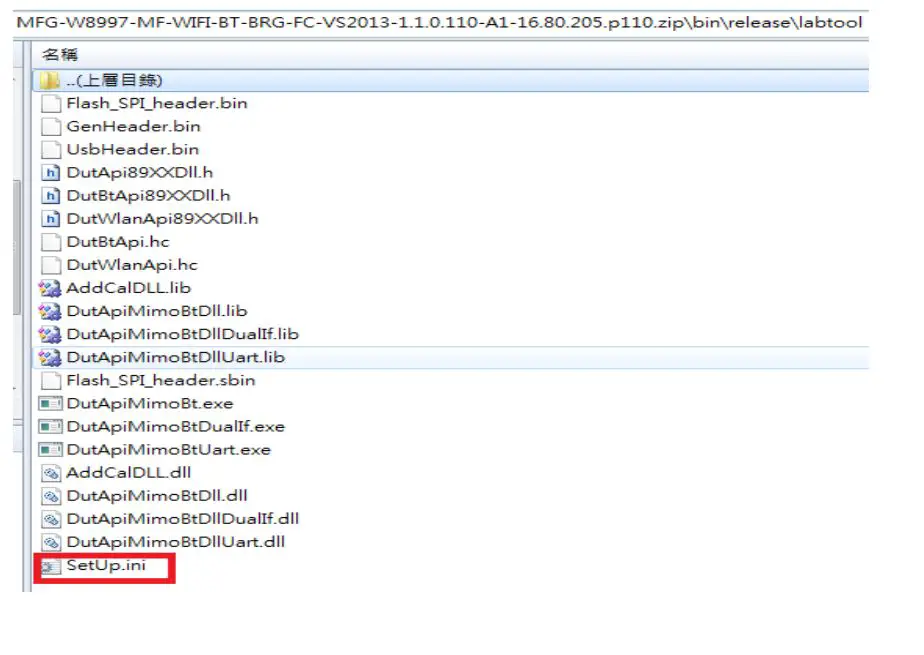This screenshot has width=924, height=655.
Task: Click the DutApiMimoBtDll.lib library icon
Action: (50, 311)
